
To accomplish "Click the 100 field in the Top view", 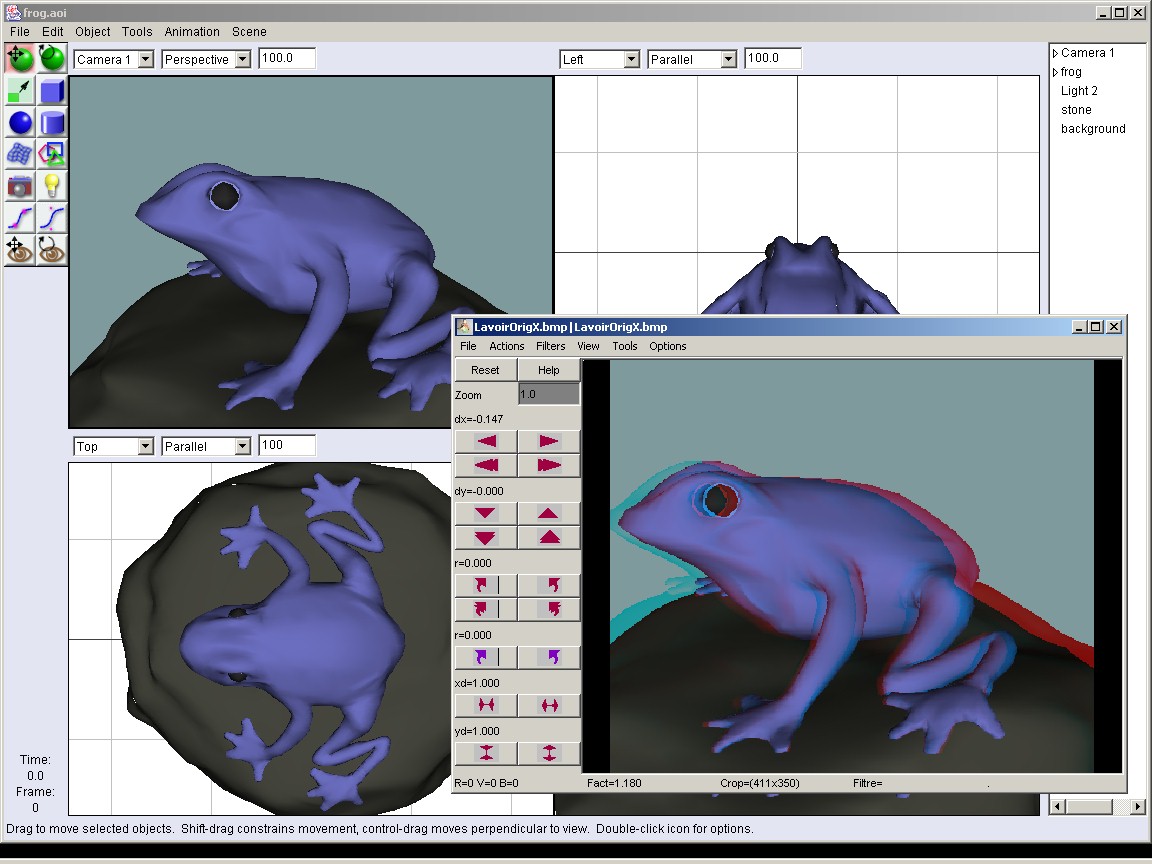I will coord(287,444).
